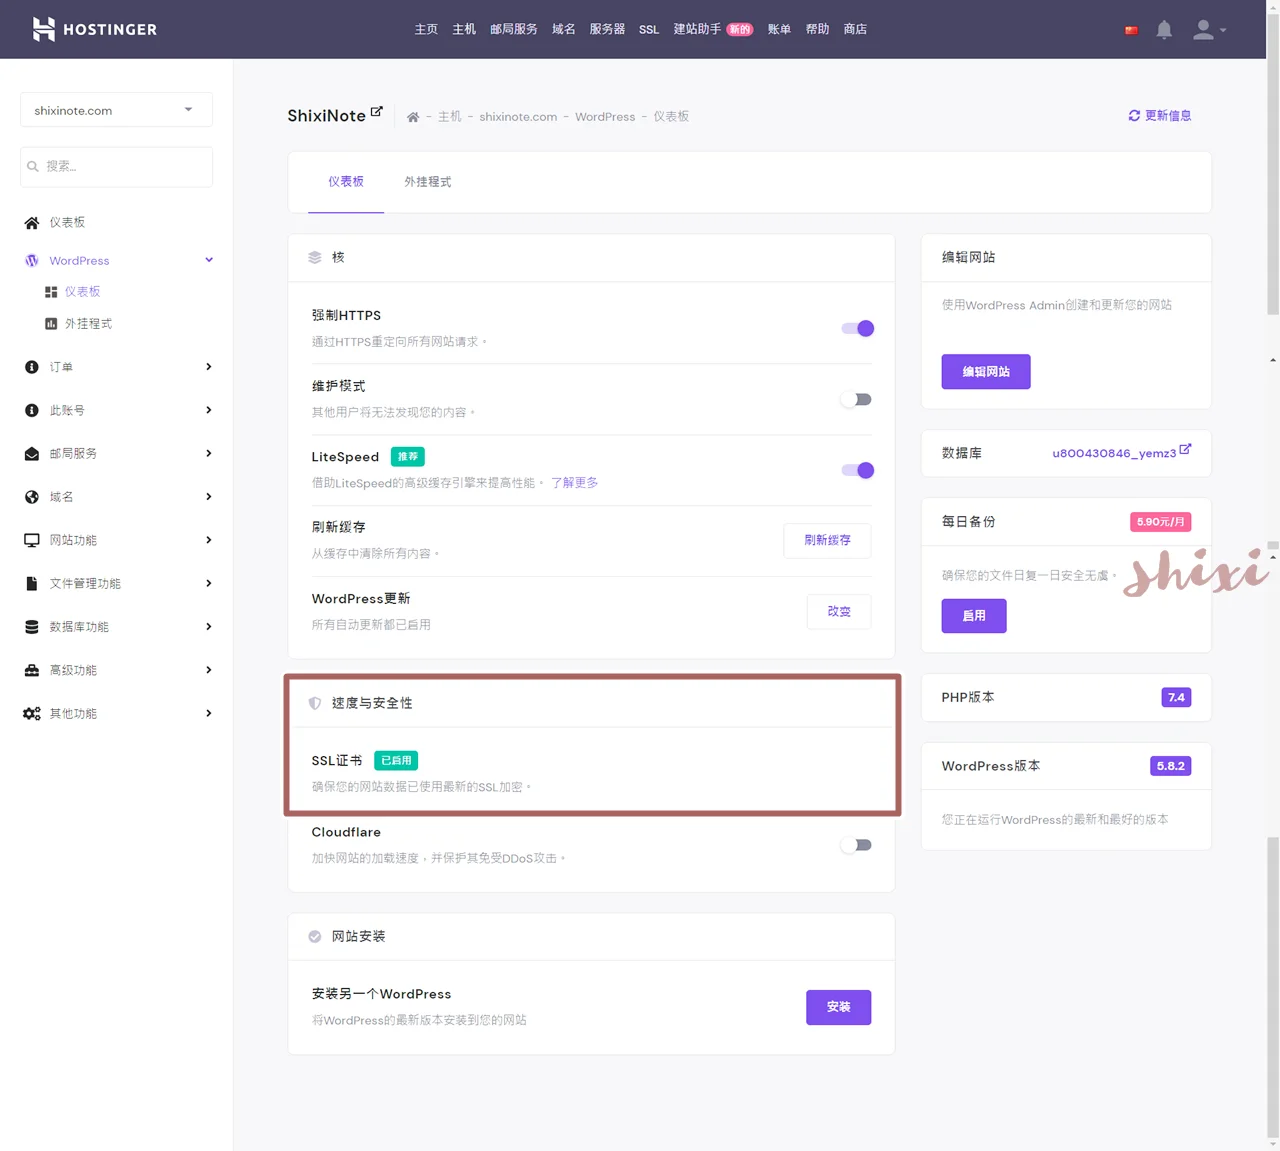Toggle the LiteSpeed switch
1280x1151 pixels.
coord(857,470)
